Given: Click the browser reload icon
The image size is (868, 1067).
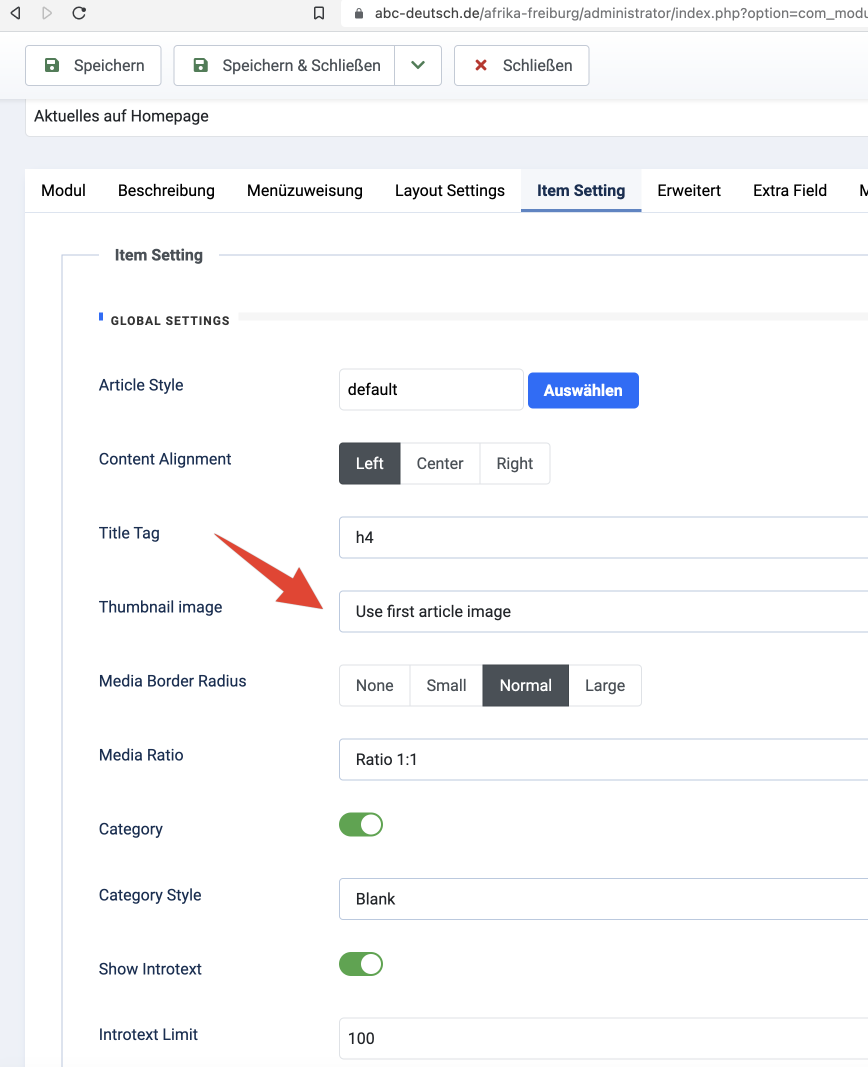Looking at the screenshot, I should [79, 13].
